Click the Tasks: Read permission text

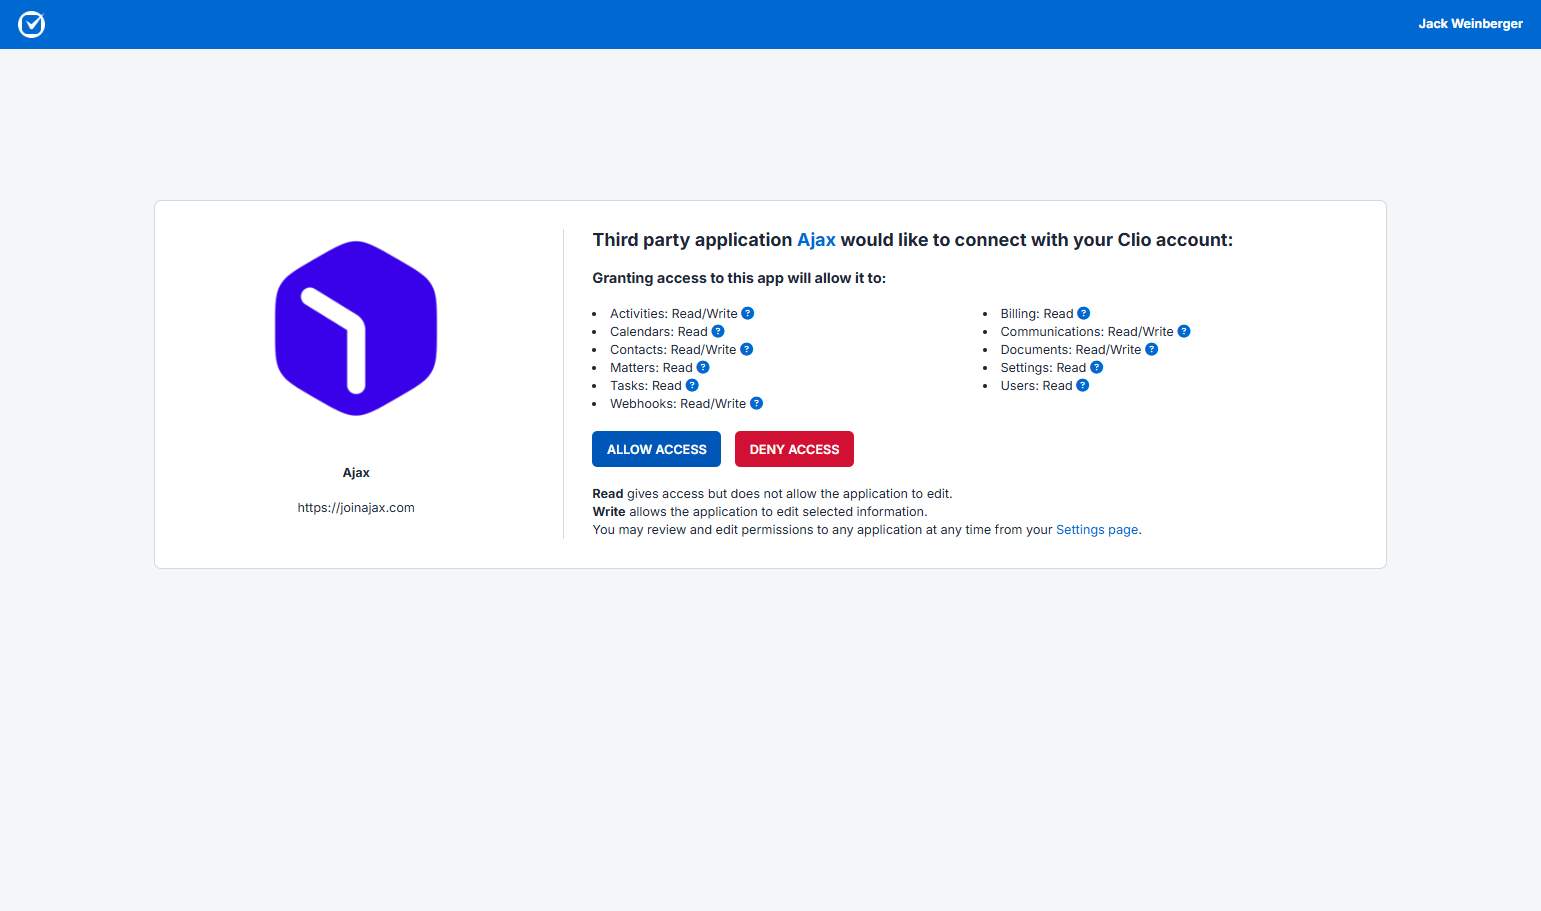646,386
